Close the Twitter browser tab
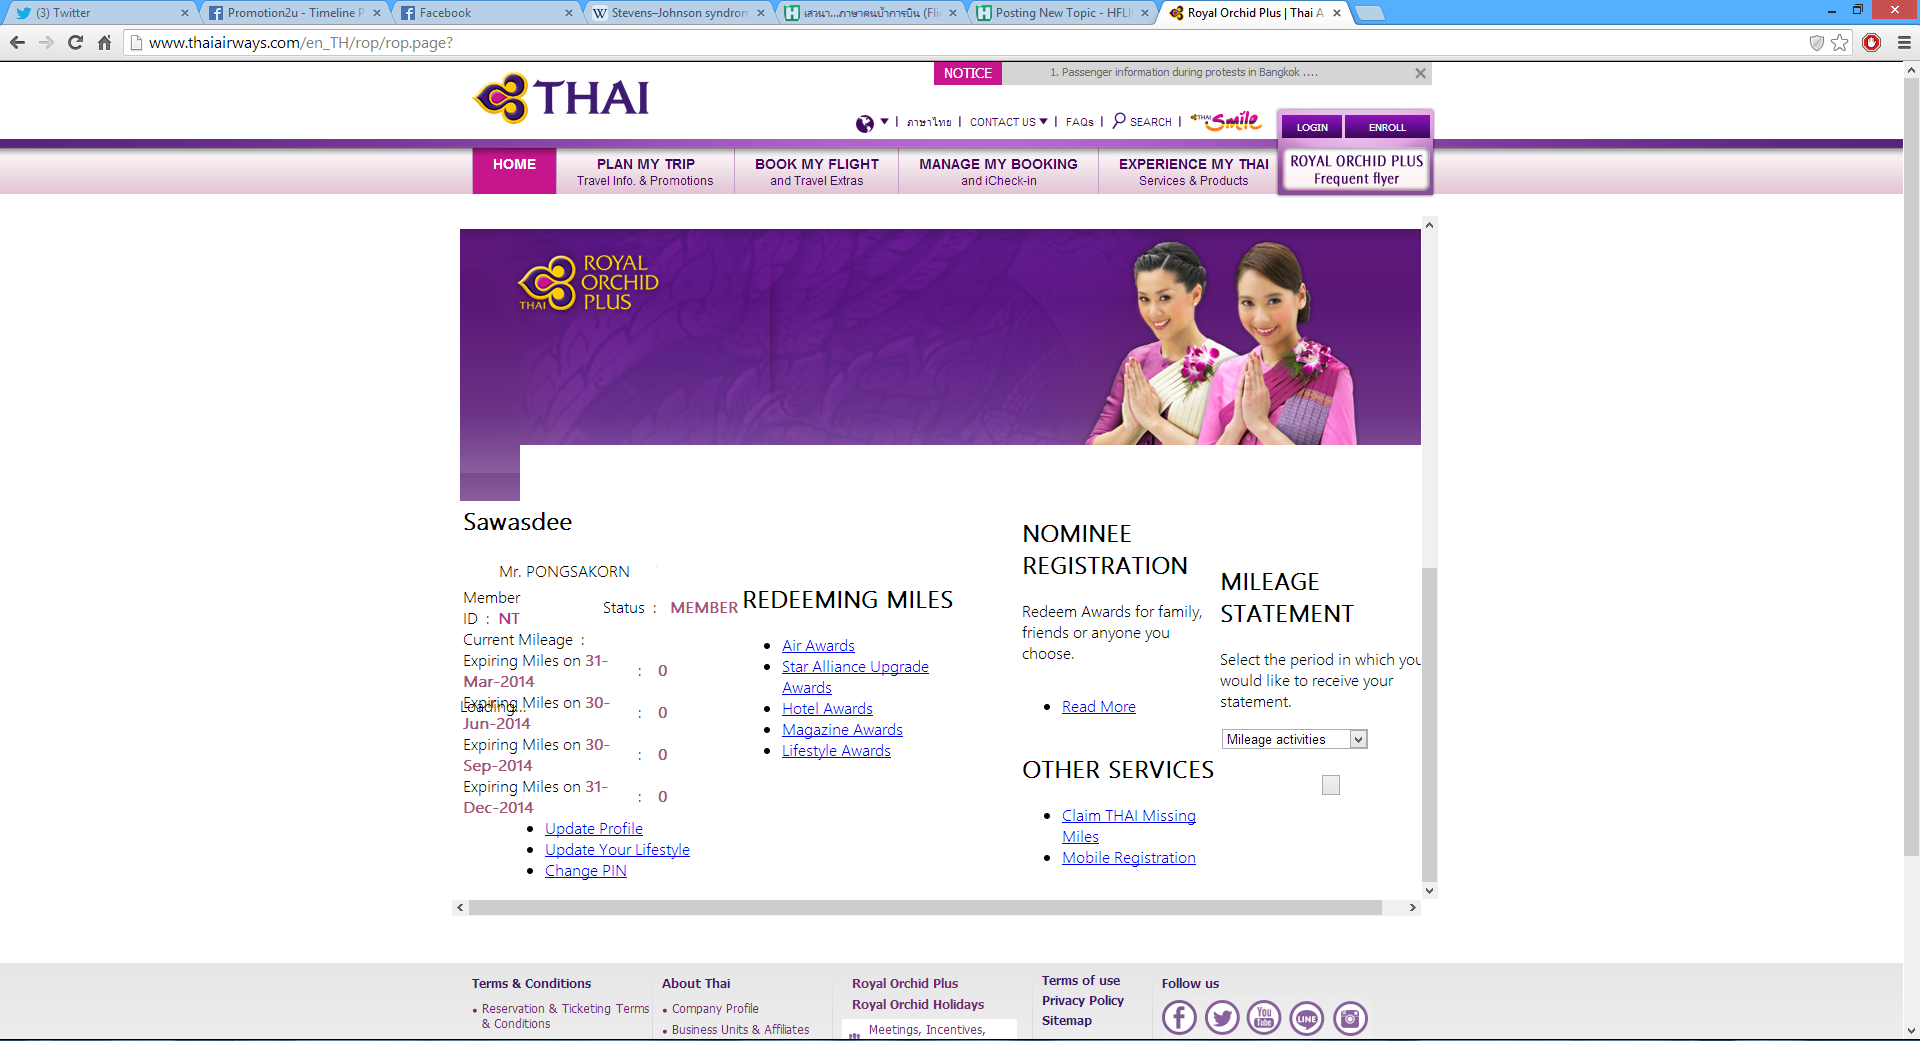The width and height of the screenshot is (1920, 1041). pyautogui.click(x=185, y=13)
